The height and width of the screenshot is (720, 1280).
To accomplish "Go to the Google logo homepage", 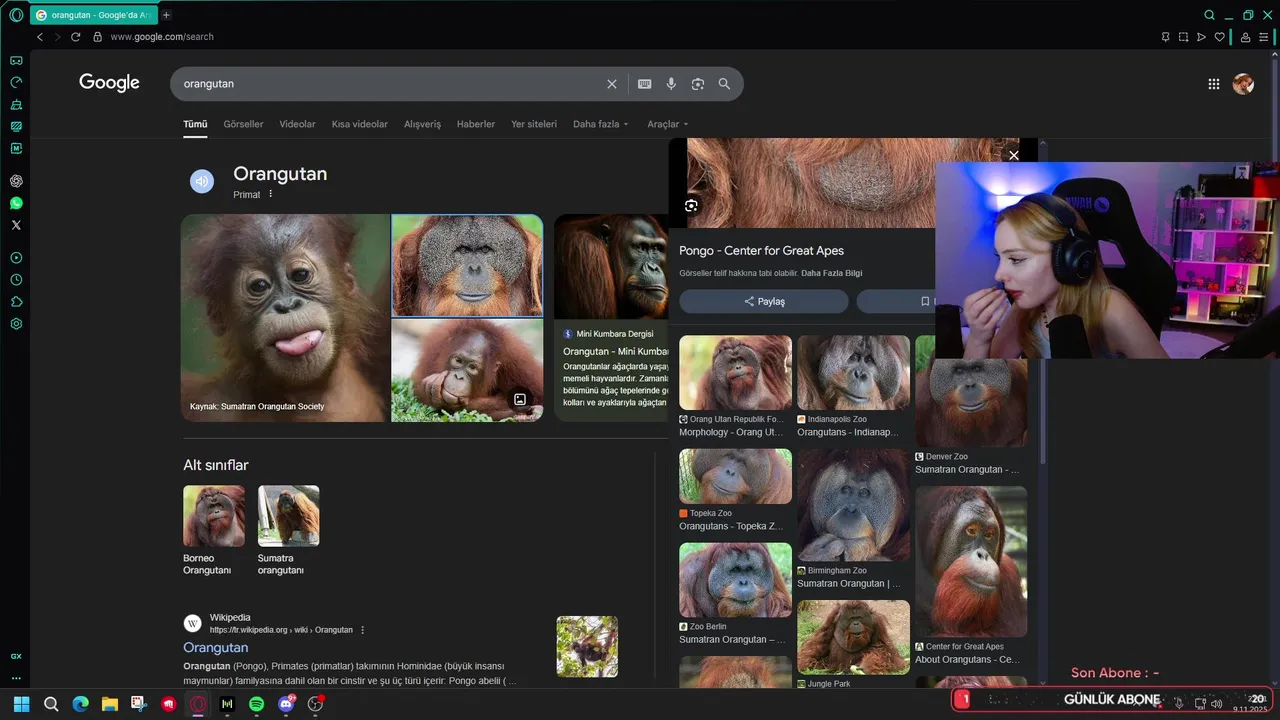I will (110, 83).
